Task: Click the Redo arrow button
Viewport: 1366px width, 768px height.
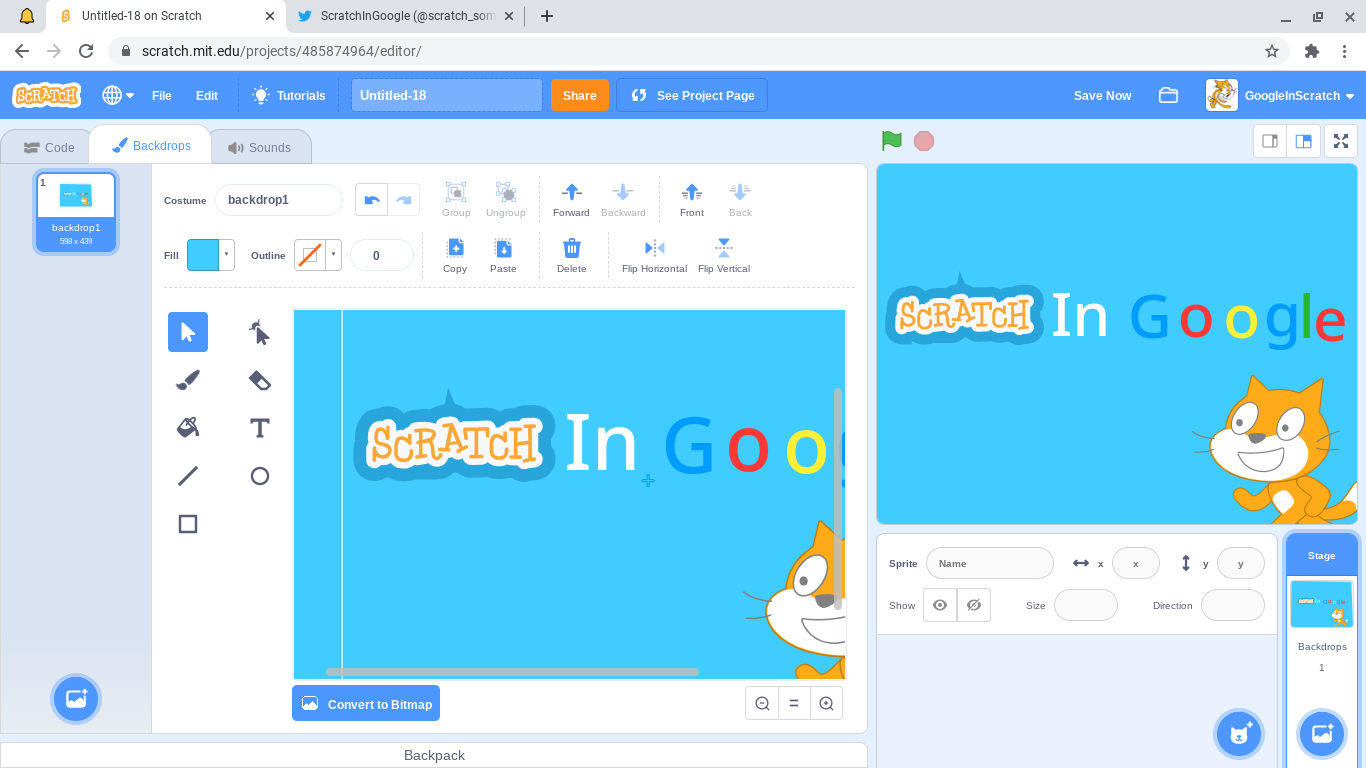Action: pyautogui.click(x=404, y=200)
